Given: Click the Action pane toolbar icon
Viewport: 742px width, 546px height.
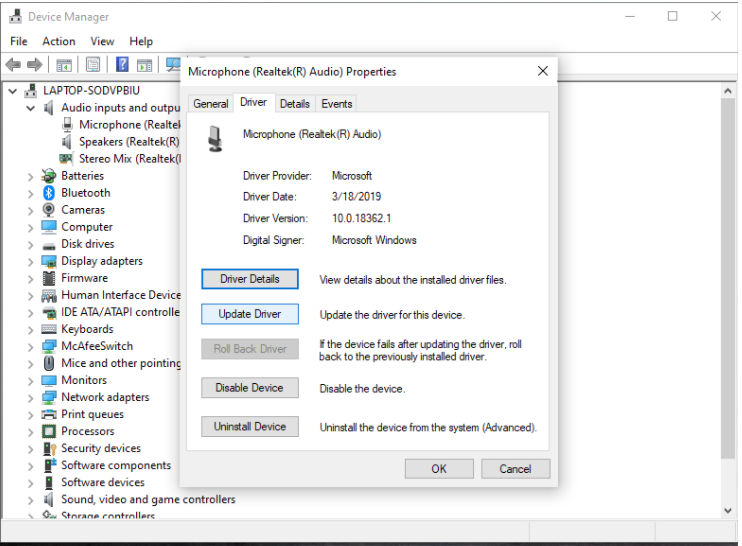Looking at the screenshot, I should 144,64.
